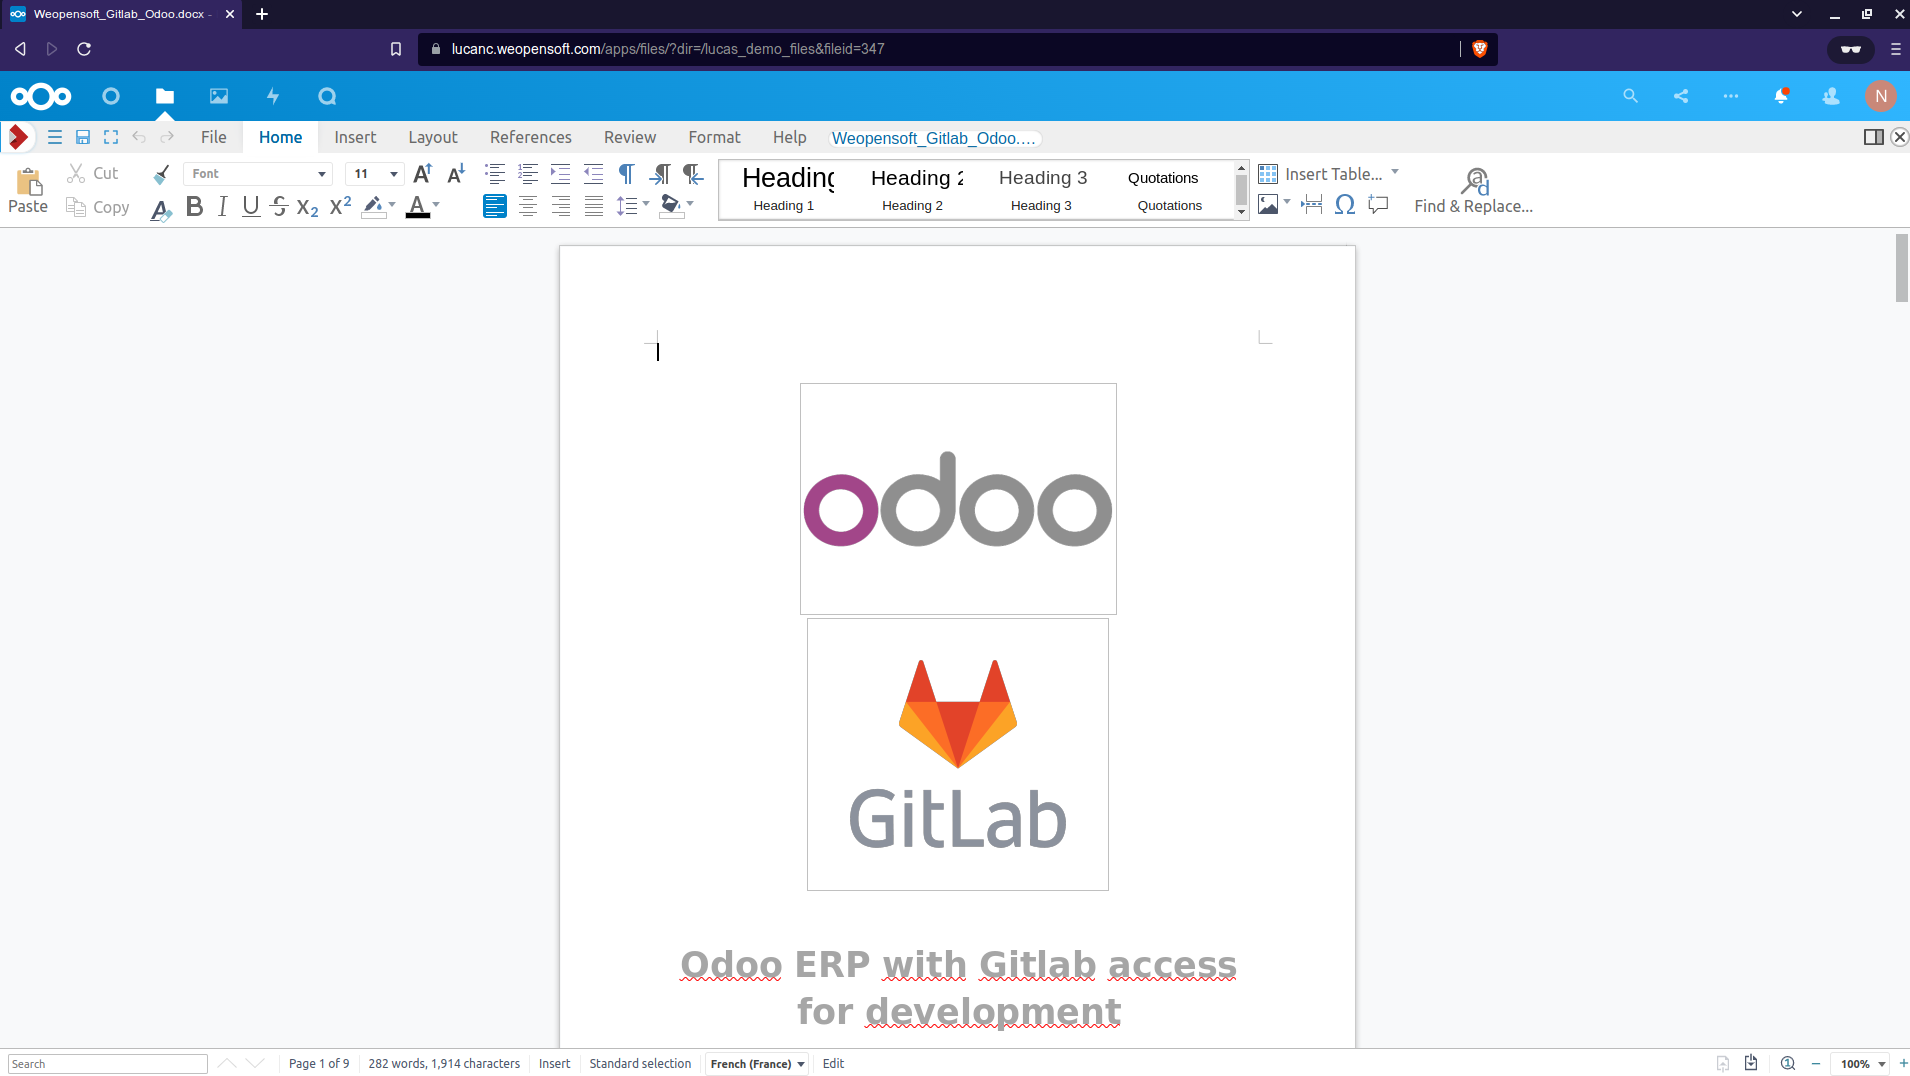
Task: Apply Heading 2 style
Action: (x=912, y=189)
